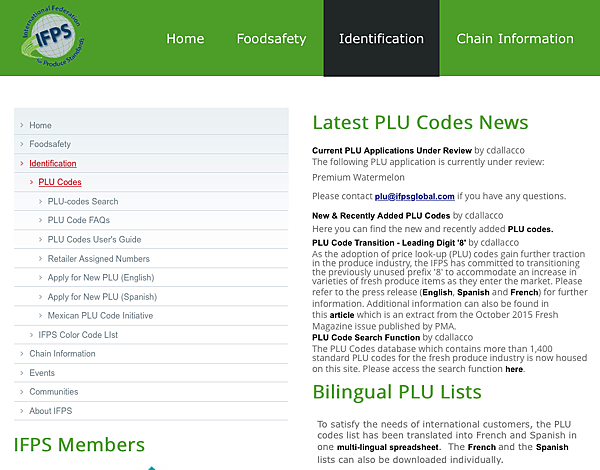600x470 pixels.
Task: Click the chevron beside IFPS Color Code List
Action: (x=31, y=335)
